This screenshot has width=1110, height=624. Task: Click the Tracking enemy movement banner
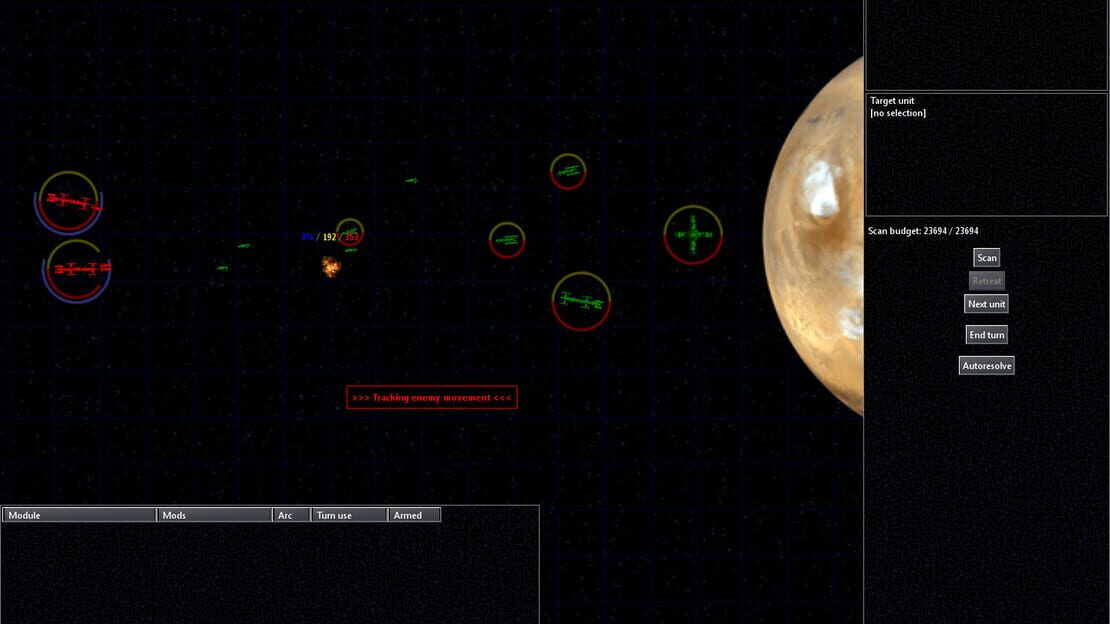(x=432, y=397)
